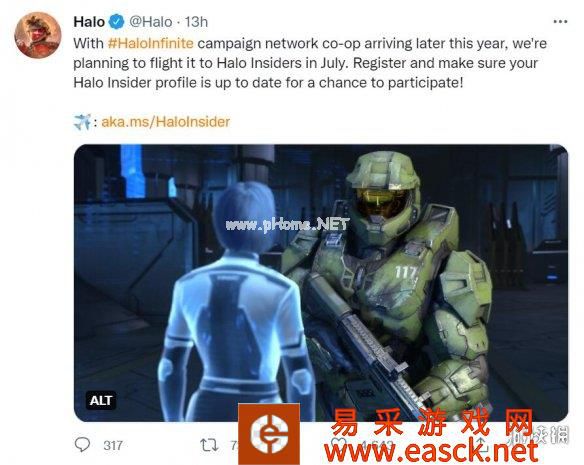Image resolution: width=584 pixels, height=465 pixels.
Task: Click the Halo display name
Action: [x=89, y=22]
